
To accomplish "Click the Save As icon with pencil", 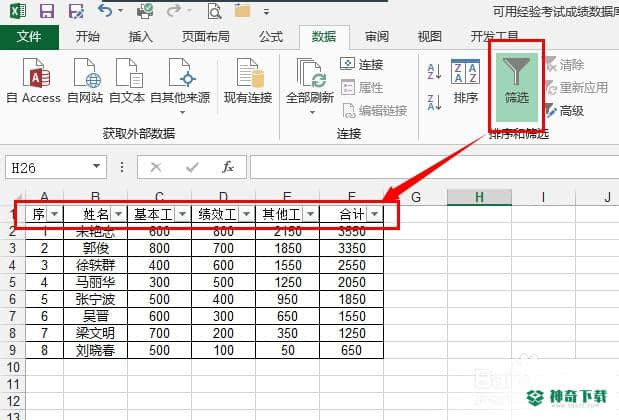I will 76,11.
